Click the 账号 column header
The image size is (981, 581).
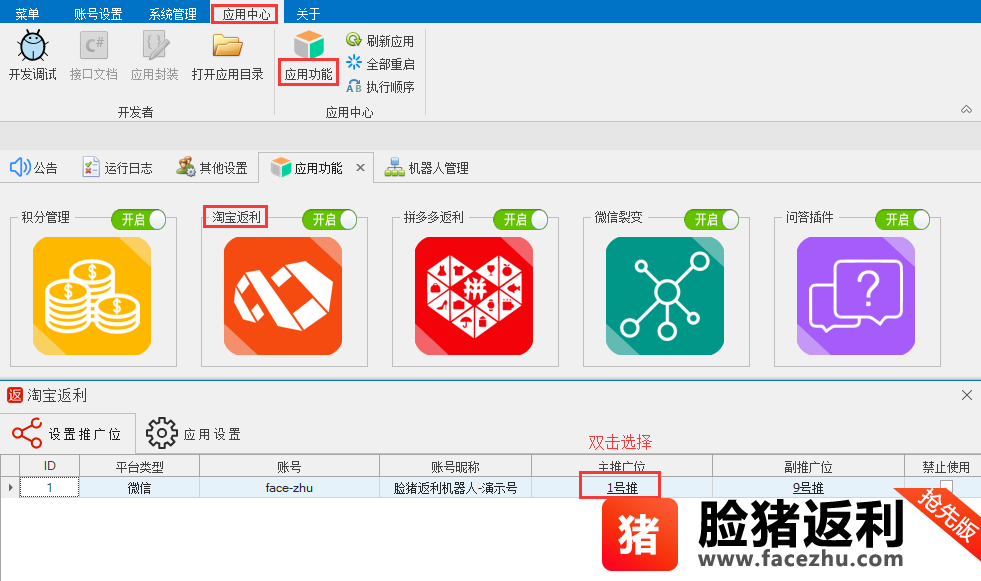(289, 467)
